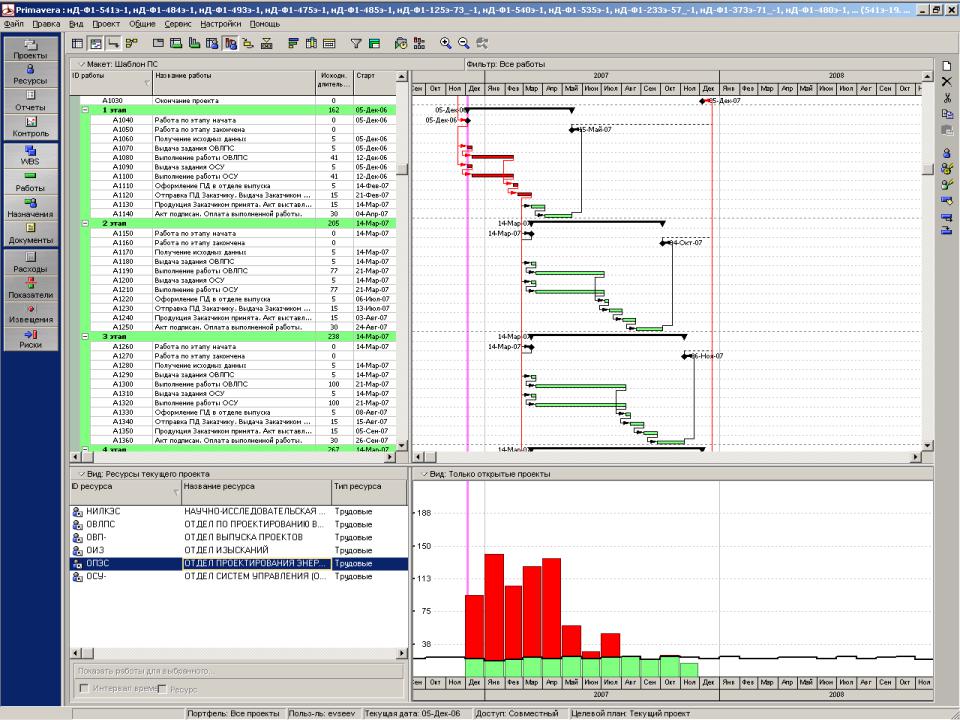Click right arrow of Gantt horizontal scrollbar
The width and height of the screenshot is (960, 720).
pos(916,457)
